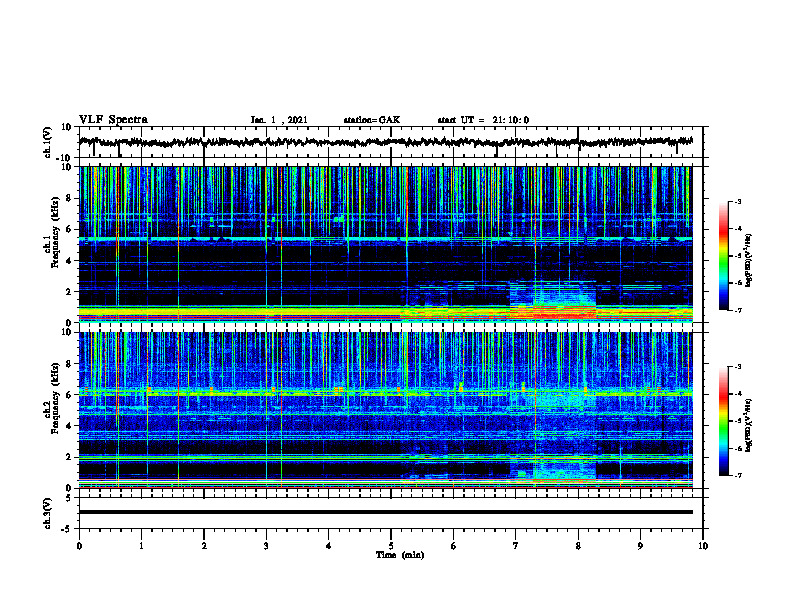Click the "0" tick on the Time axis
792x612 pixels.
tap(79, 546)
